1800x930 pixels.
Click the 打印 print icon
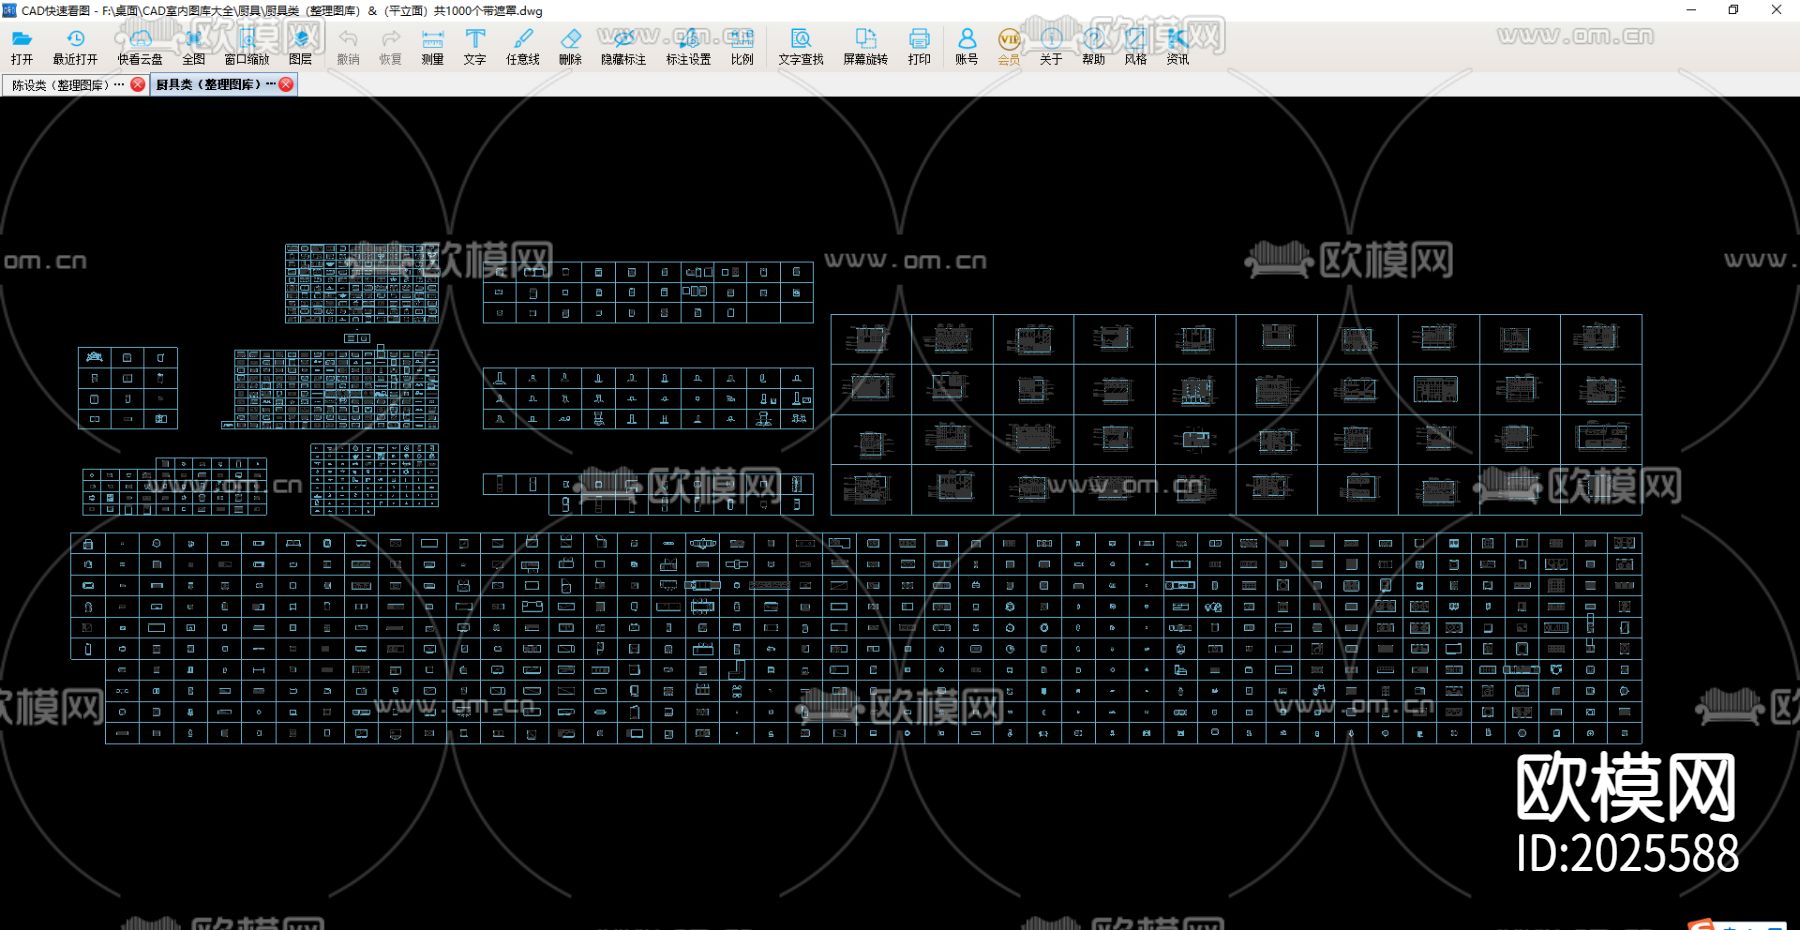[x=919, y=47]
